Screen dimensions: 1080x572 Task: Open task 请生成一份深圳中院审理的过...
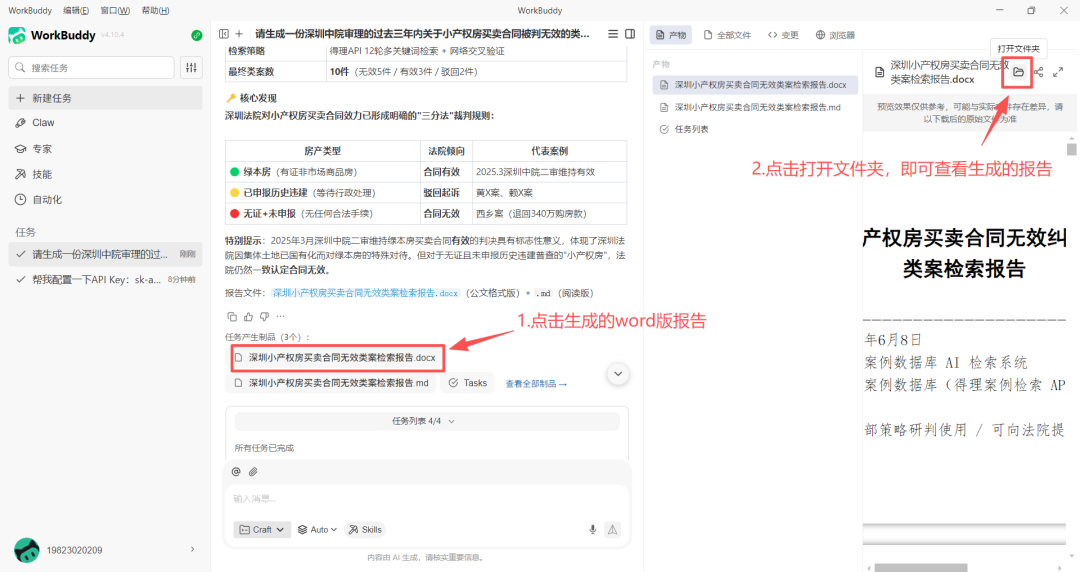tap(105, 254)
